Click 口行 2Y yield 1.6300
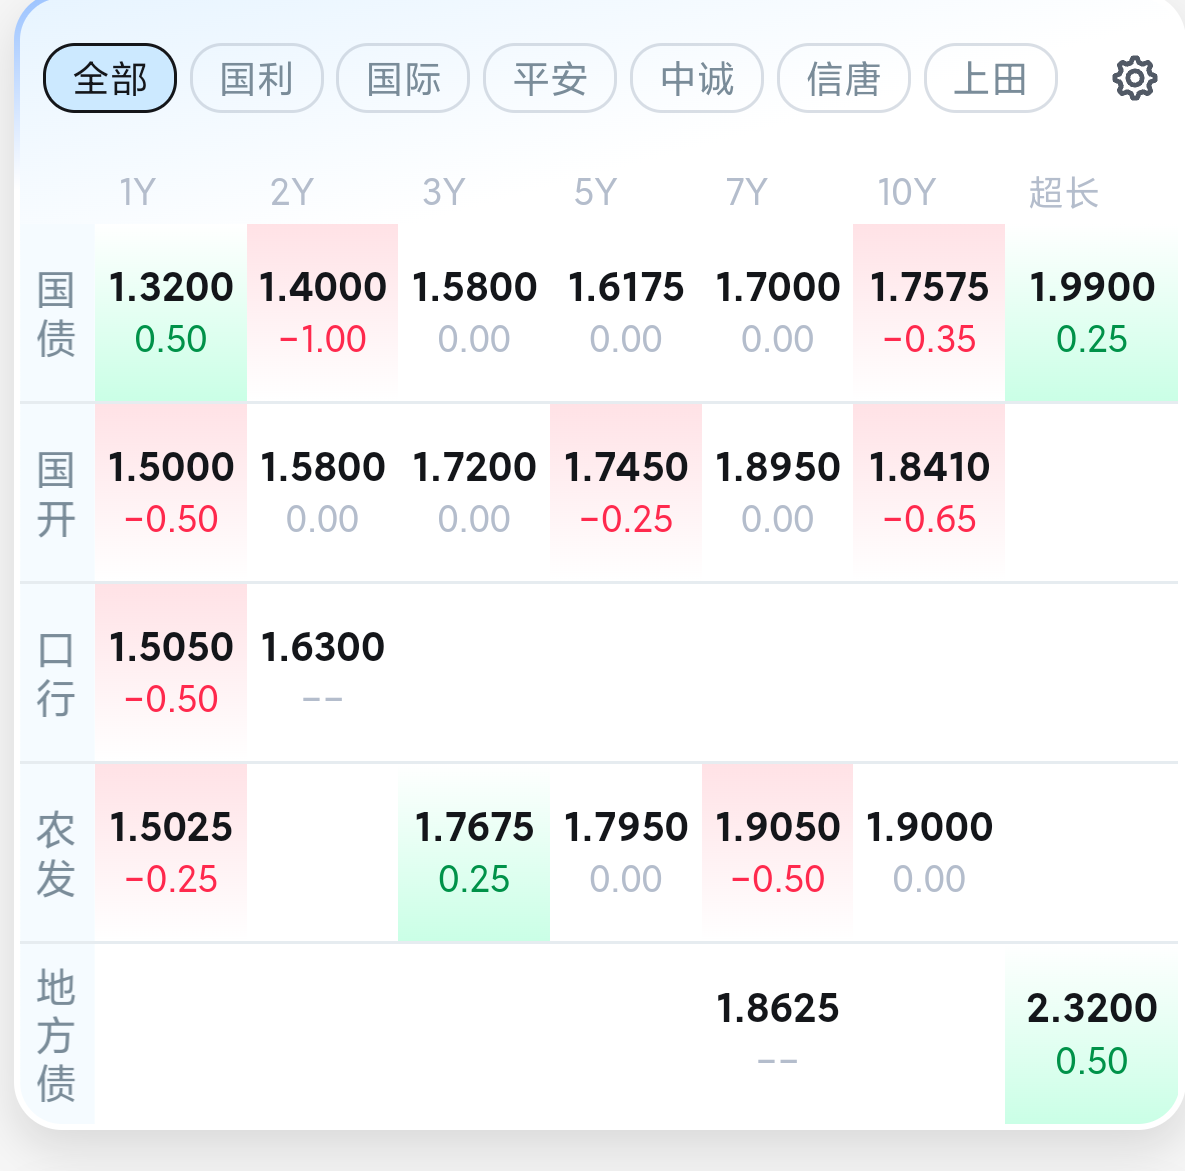 coord(322,672)
